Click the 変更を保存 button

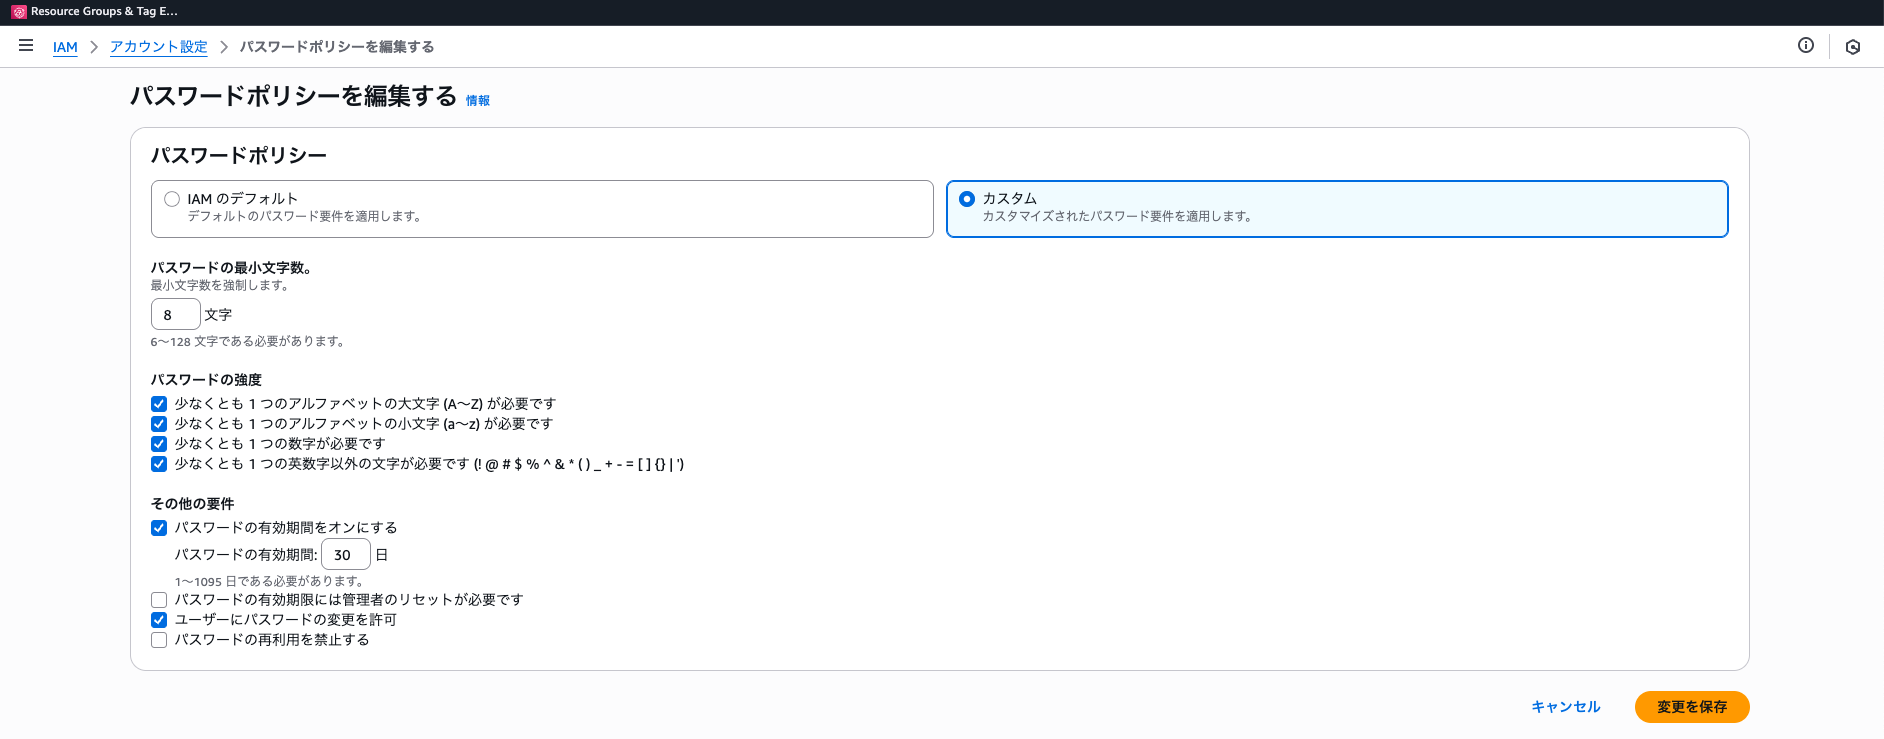pos(1691,707)
